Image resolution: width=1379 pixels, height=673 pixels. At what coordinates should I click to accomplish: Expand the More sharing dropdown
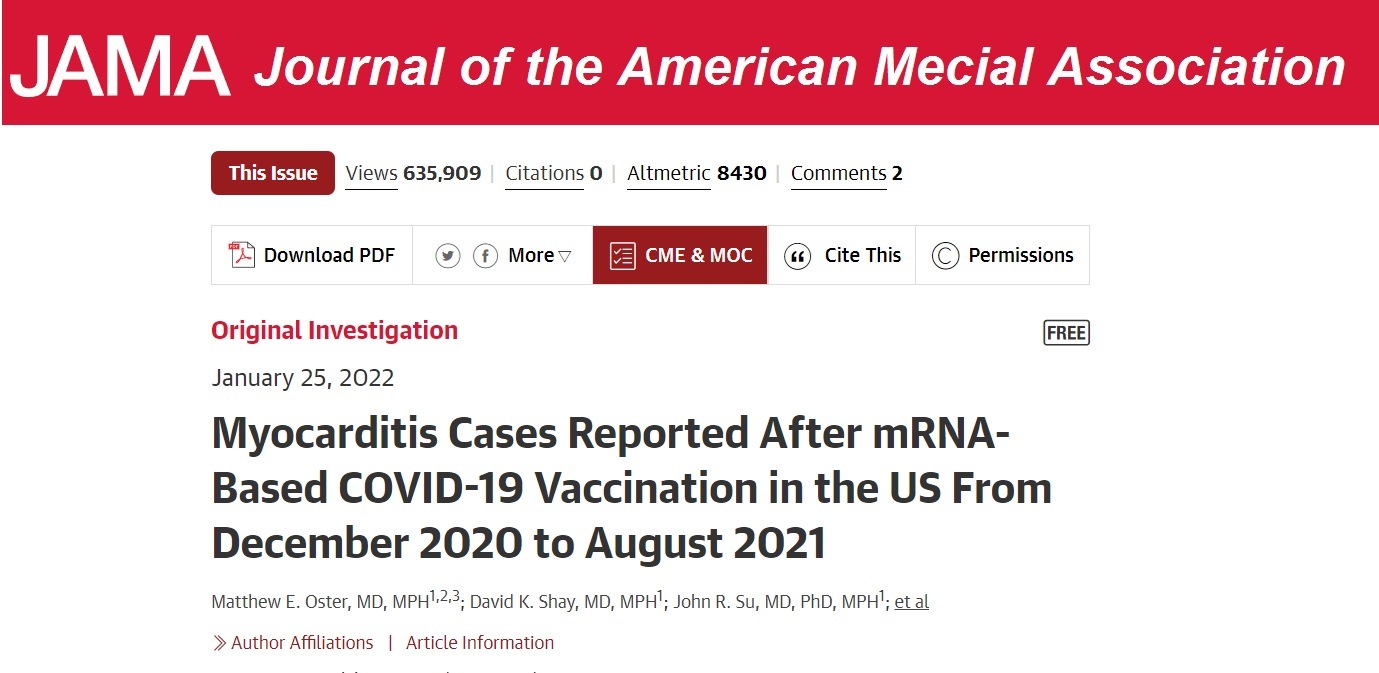tap(540, 256)
